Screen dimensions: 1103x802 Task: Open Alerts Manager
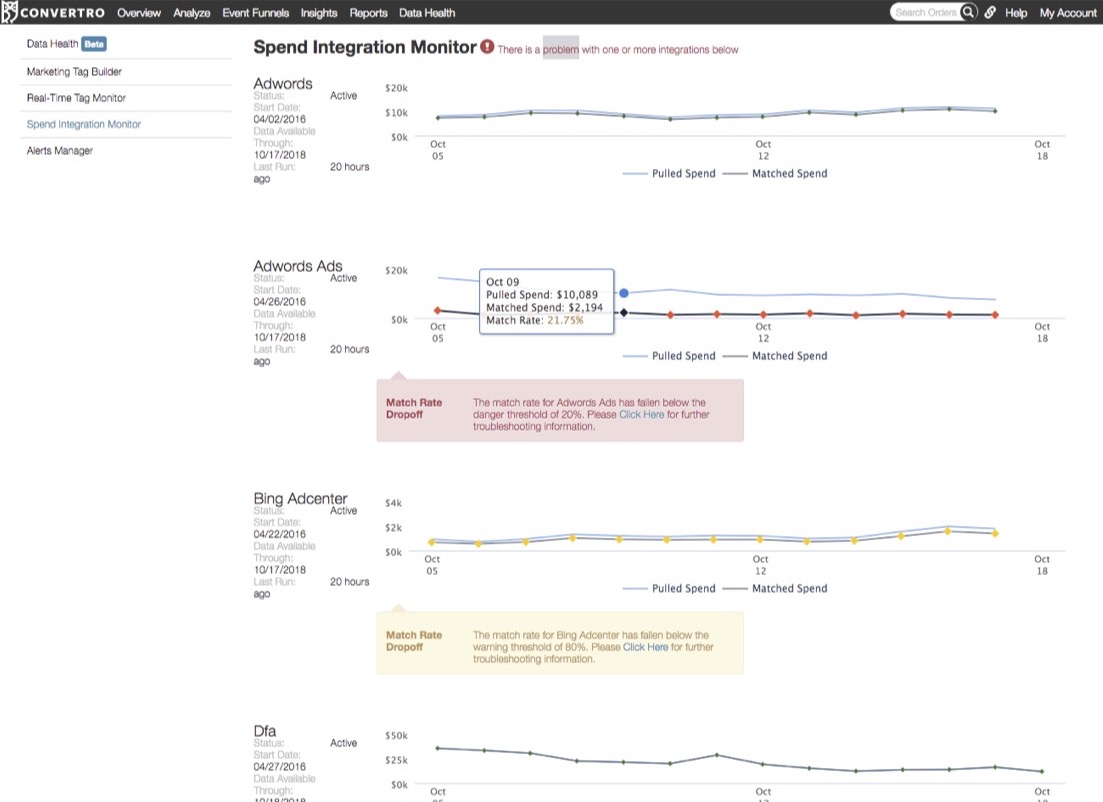[x=60, y=151]
